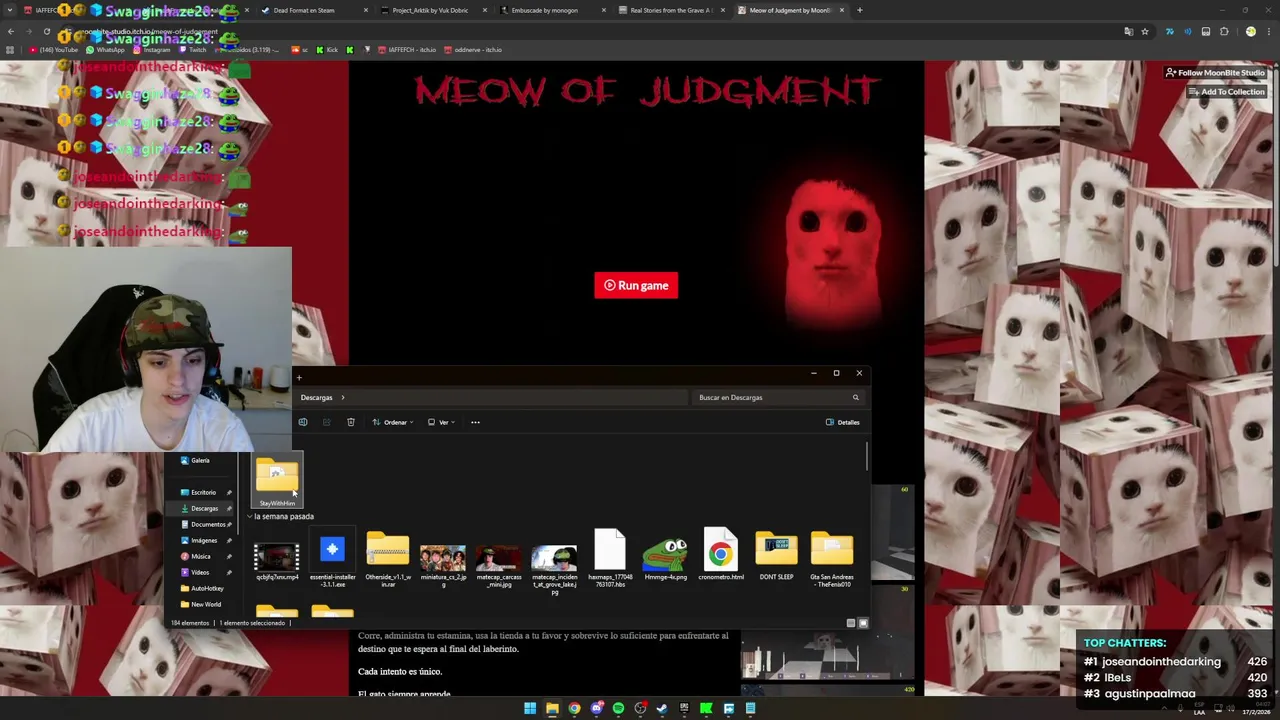Open the oddnerve - itch.io bookmark
This screenshot has height=720, width=1280.
click(x=474, y=50)
